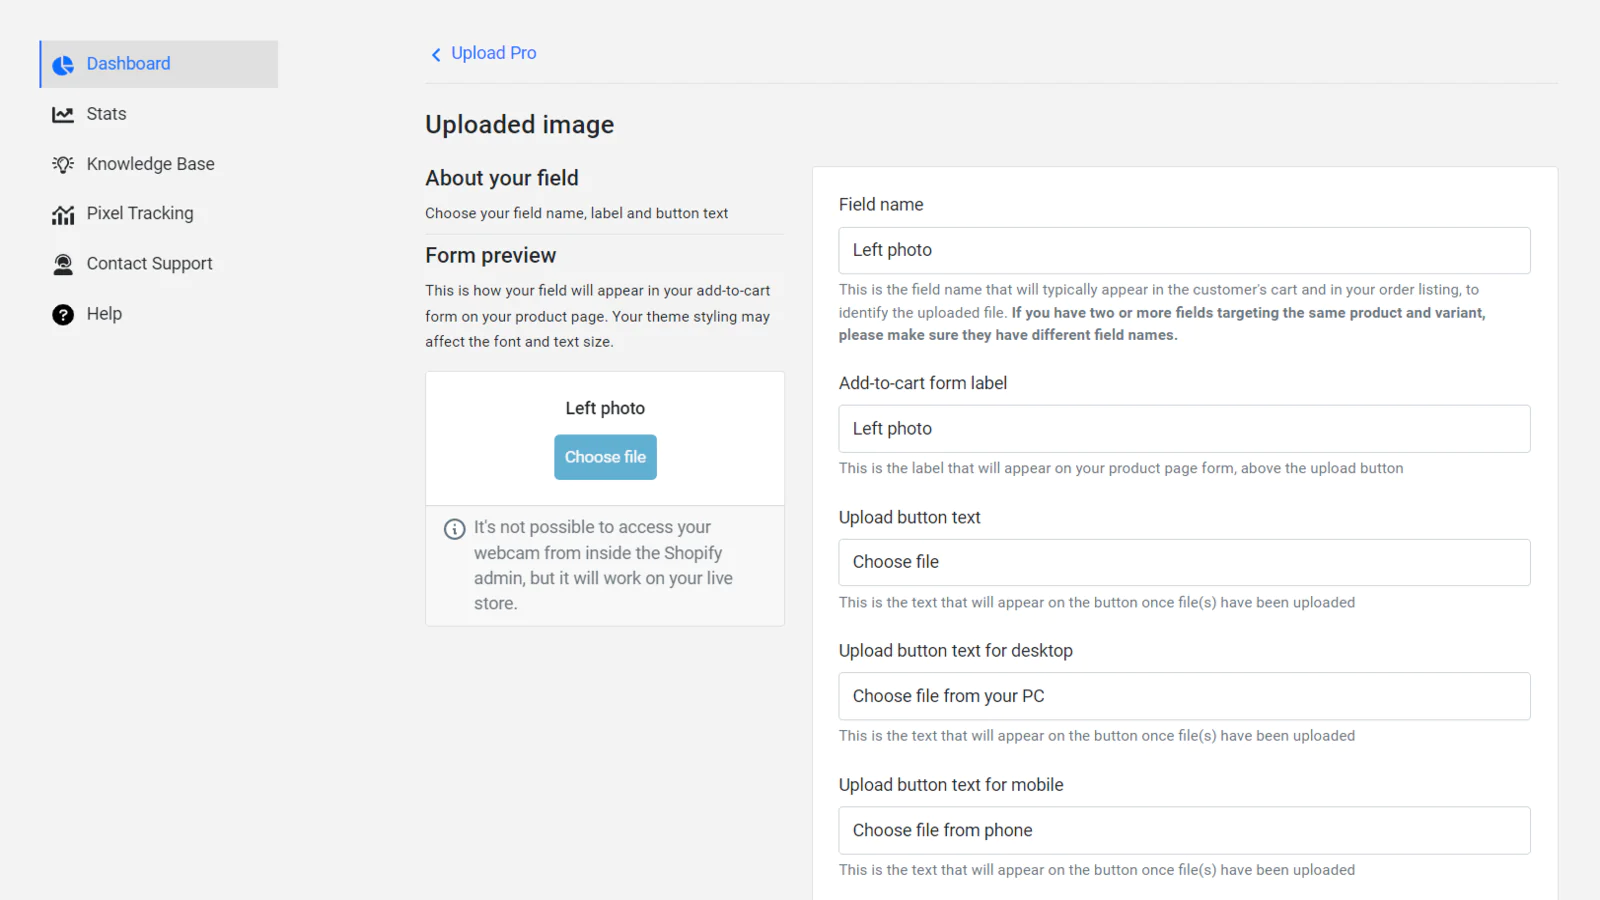Click the Contact Support agent icon
Screen dimensions: 1600x900
point(63,264)
